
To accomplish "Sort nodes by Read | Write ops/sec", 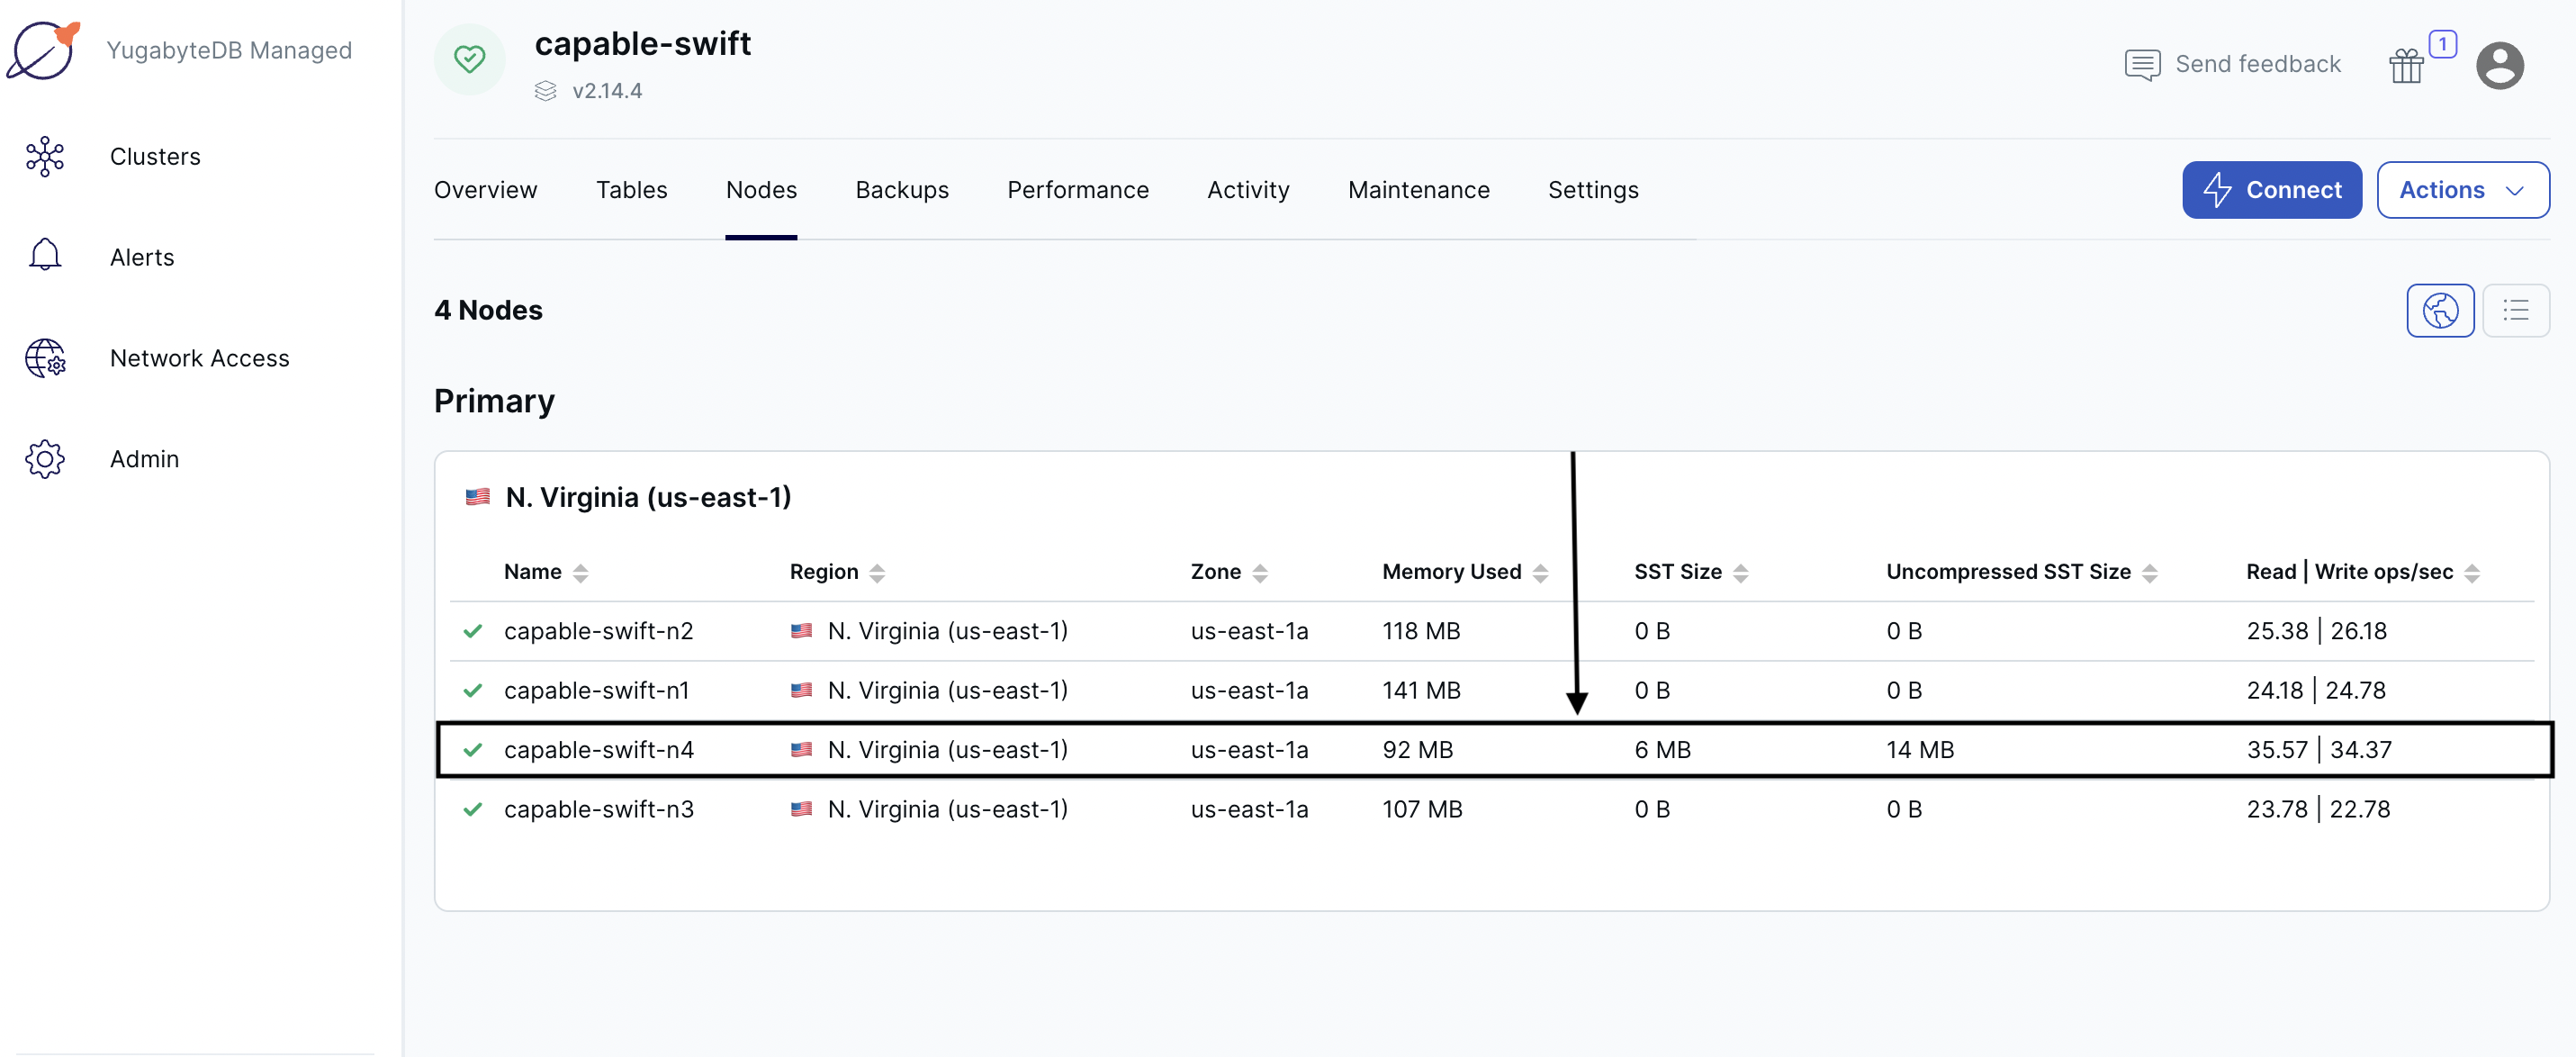I will [2474, 572].
